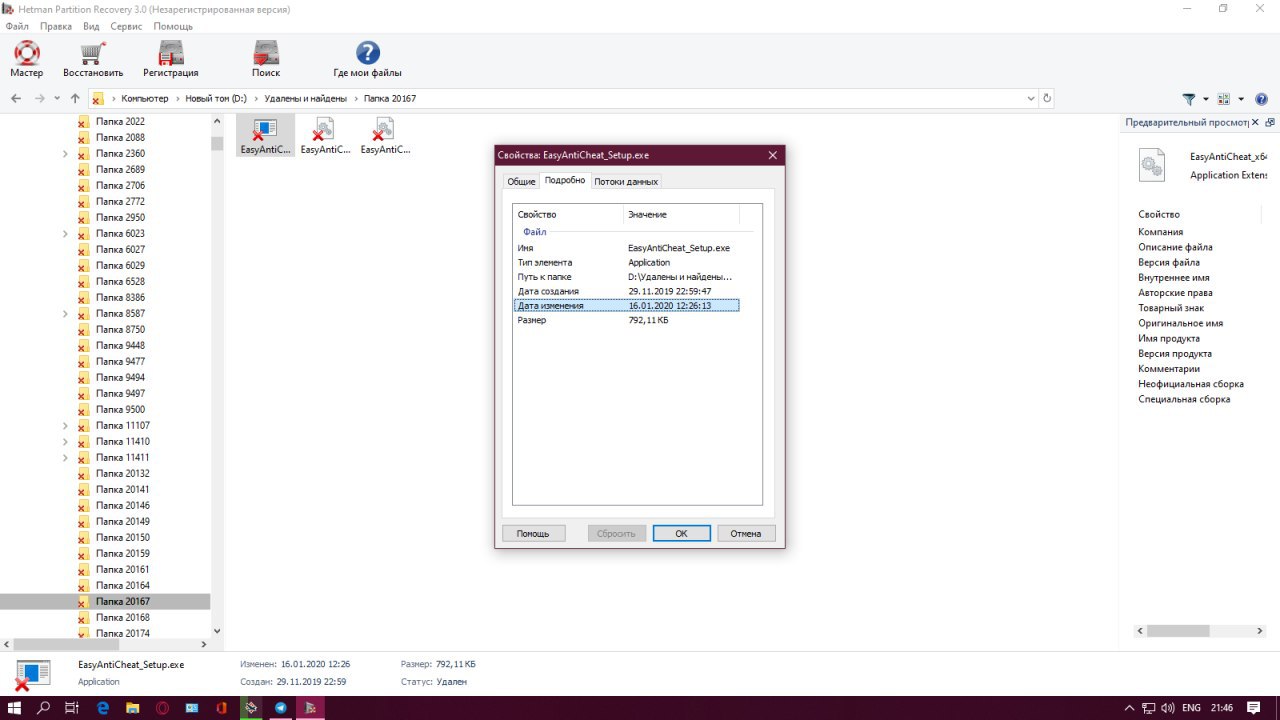The height and width of the screenshot is (720, 1280).
Task: Click the taskbar search magnifier icon
Action: [x=43, y=708]
